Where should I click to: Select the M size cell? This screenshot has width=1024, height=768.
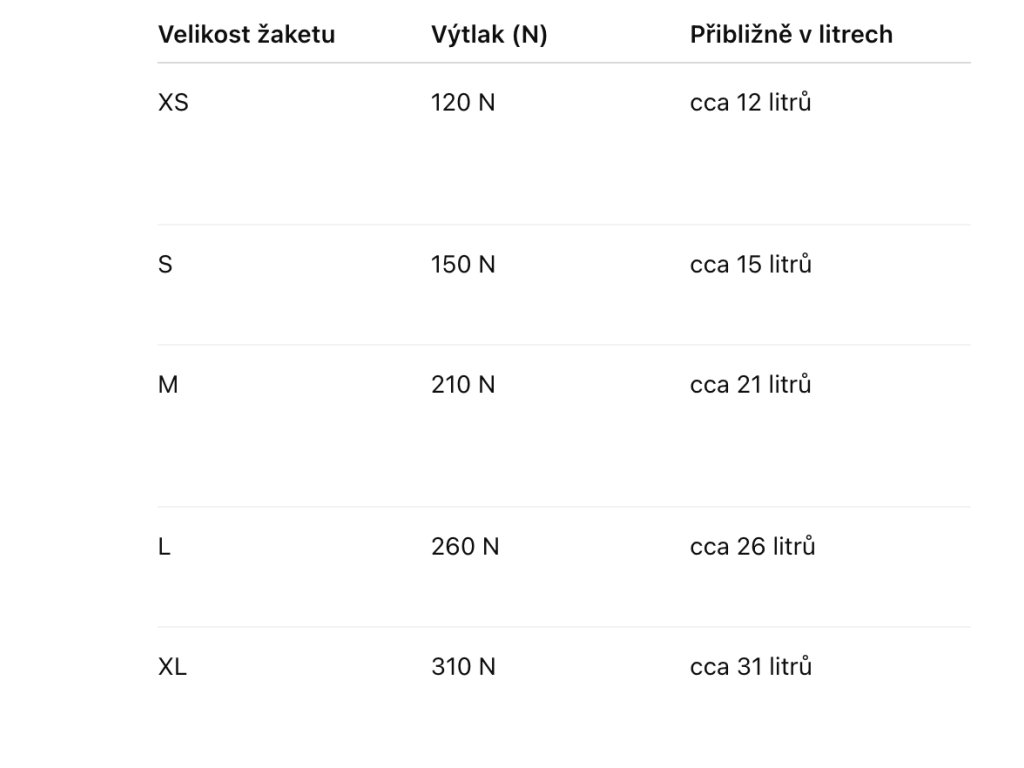[168, 385]
